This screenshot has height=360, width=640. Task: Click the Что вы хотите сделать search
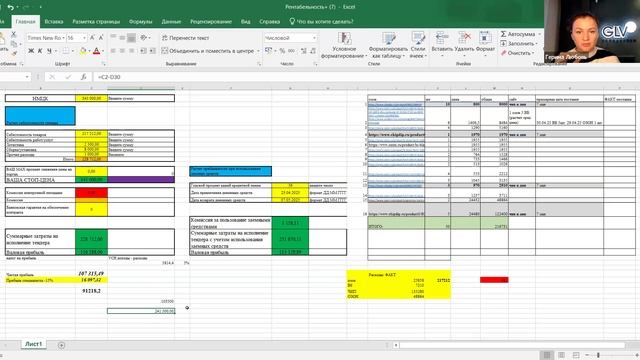[322, 22]
